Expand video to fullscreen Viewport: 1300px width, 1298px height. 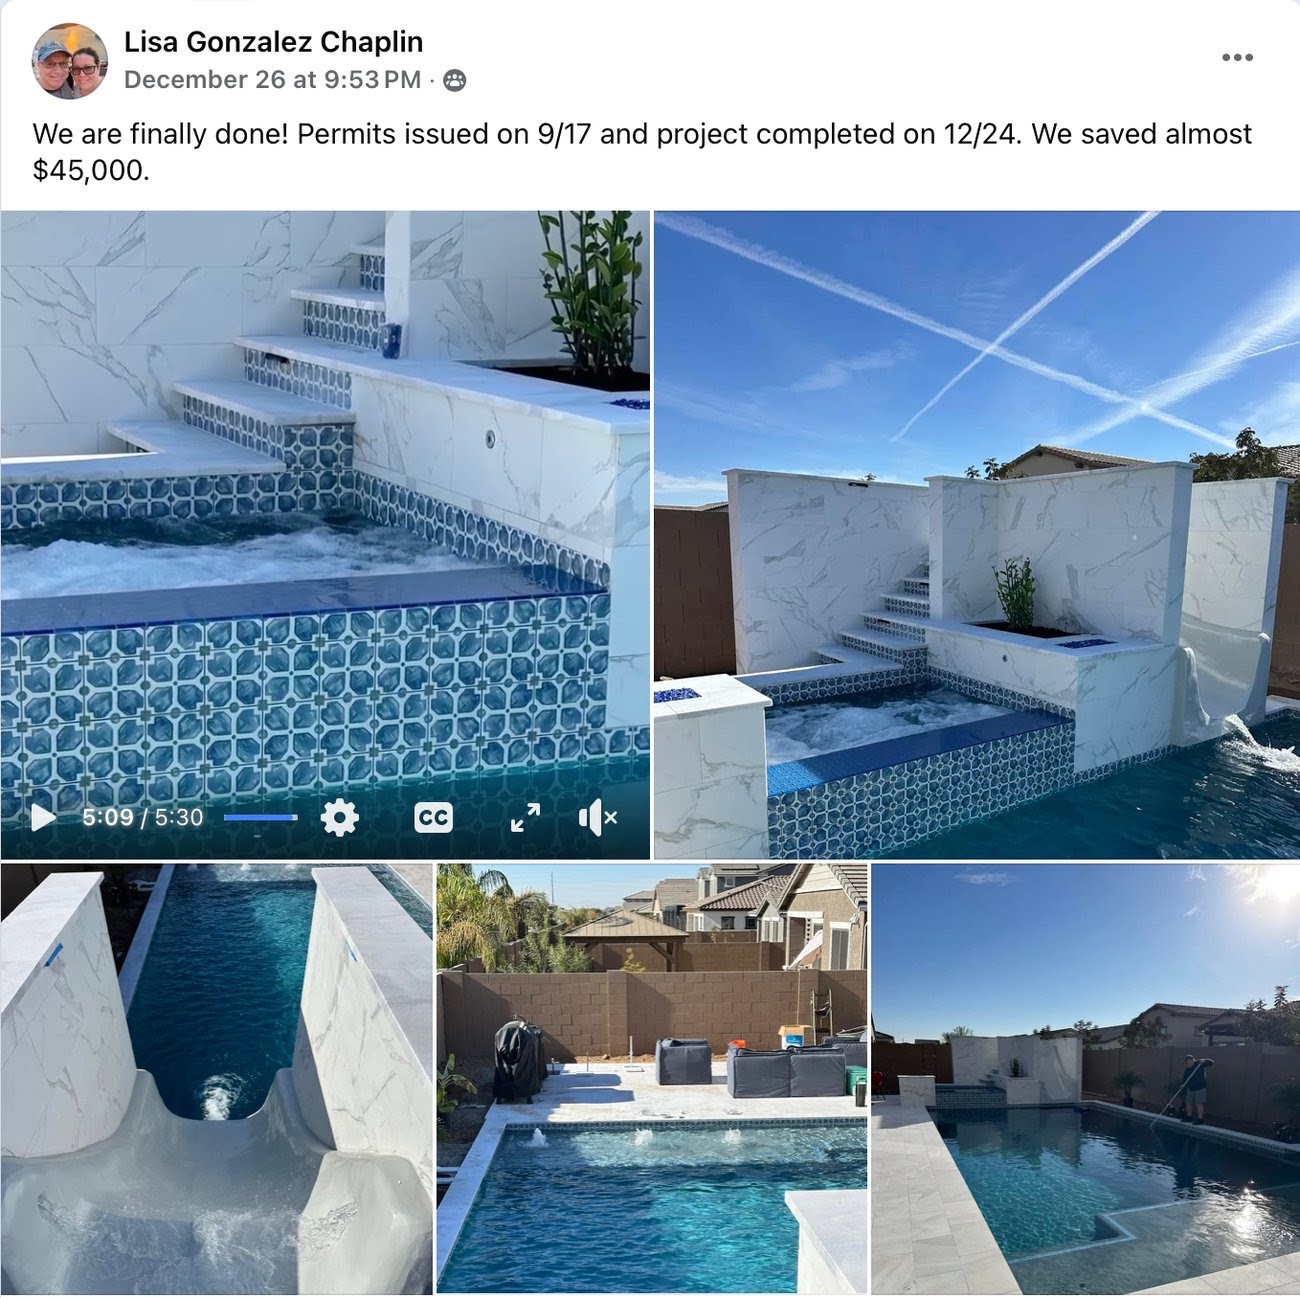point(525,818)
